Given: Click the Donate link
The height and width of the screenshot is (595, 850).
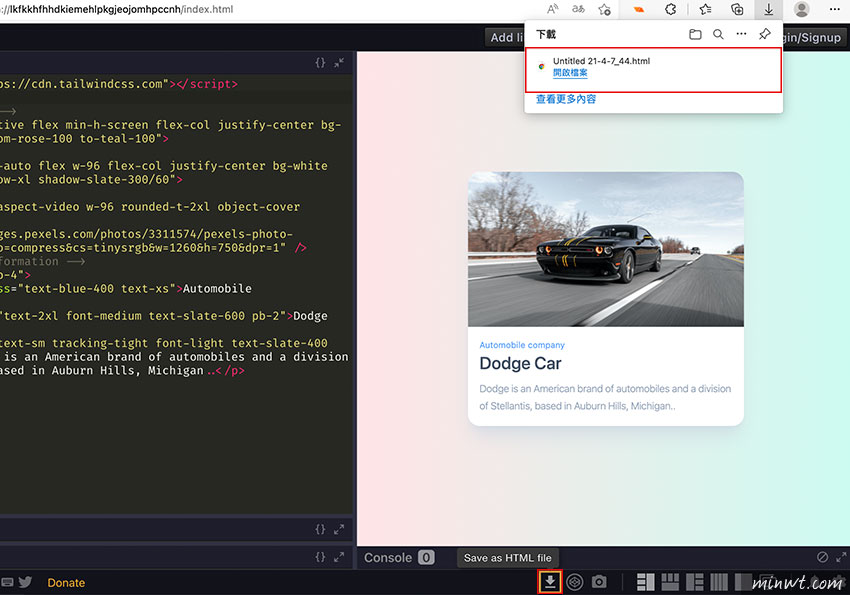Looking at the screenshot, I should pyautogui.click(x=66, y=583).
